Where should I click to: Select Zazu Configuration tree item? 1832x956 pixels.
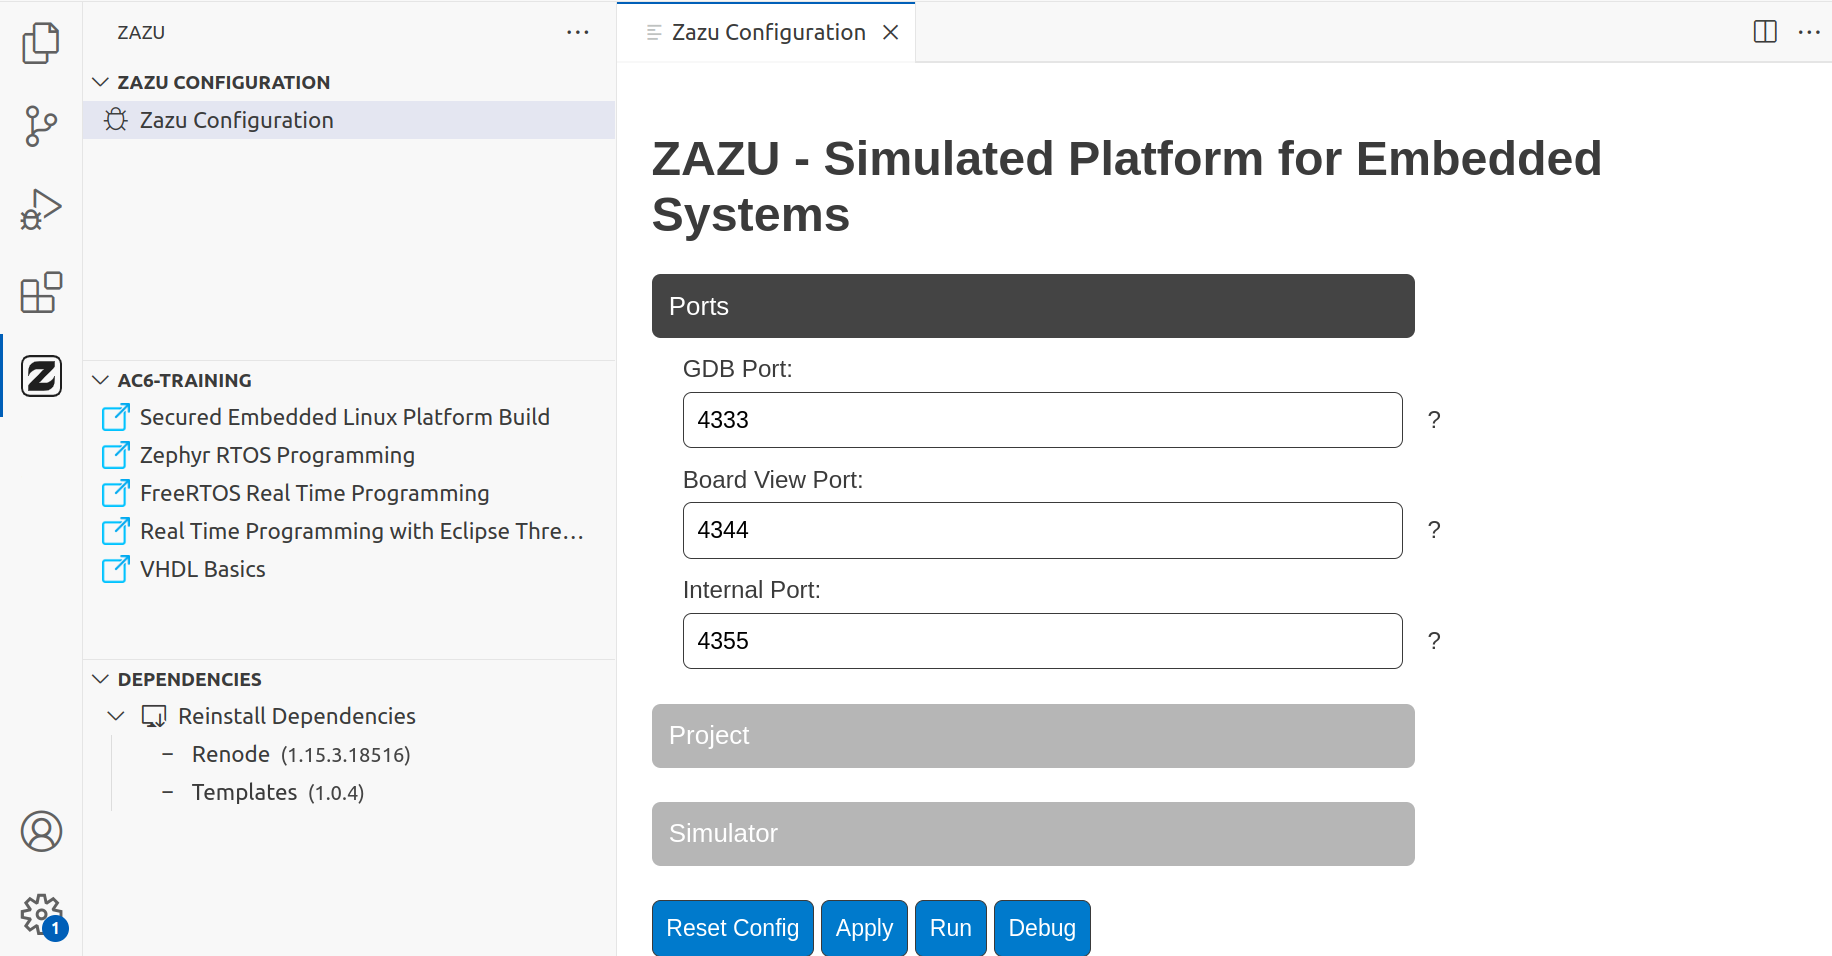(x=349, y=120)
